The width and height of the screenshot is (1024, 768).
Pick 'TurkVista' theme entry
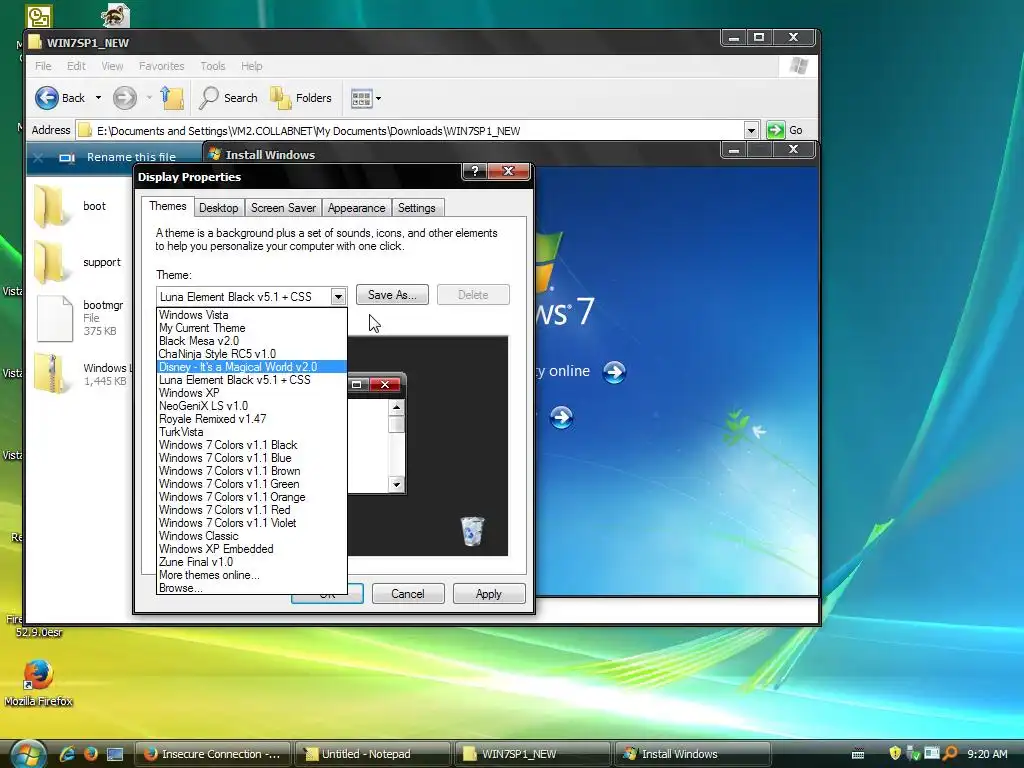[x=251, y=432]
